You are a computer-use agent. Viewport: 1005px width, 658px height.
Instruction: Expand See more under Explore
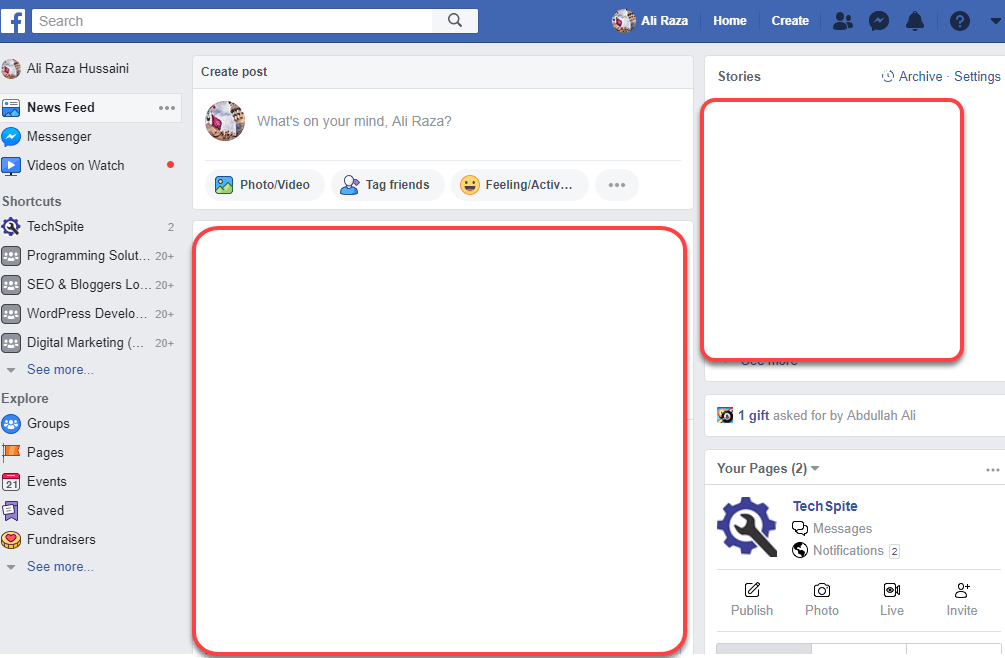pyautogui.click(x=60, y=567)
